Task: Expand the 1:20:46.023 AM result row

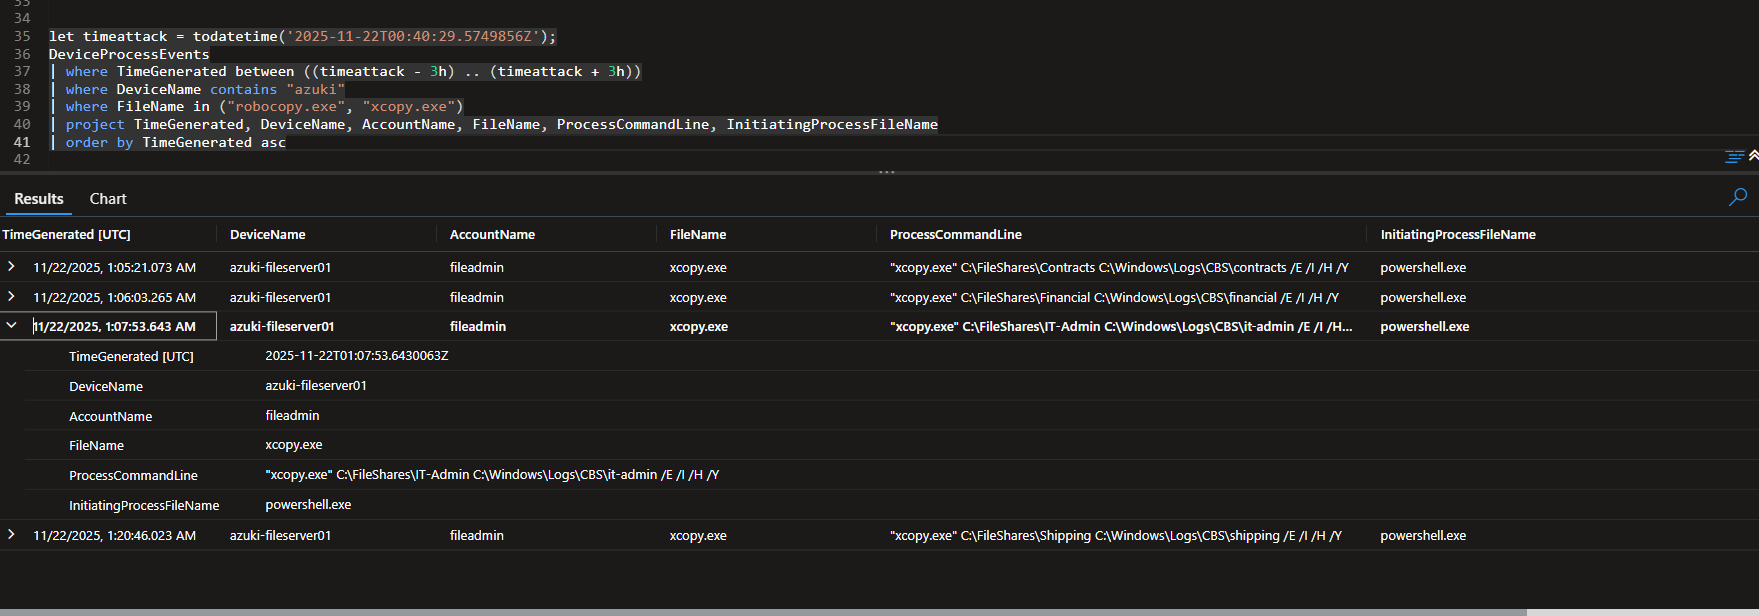Action: tap(11, 534)
